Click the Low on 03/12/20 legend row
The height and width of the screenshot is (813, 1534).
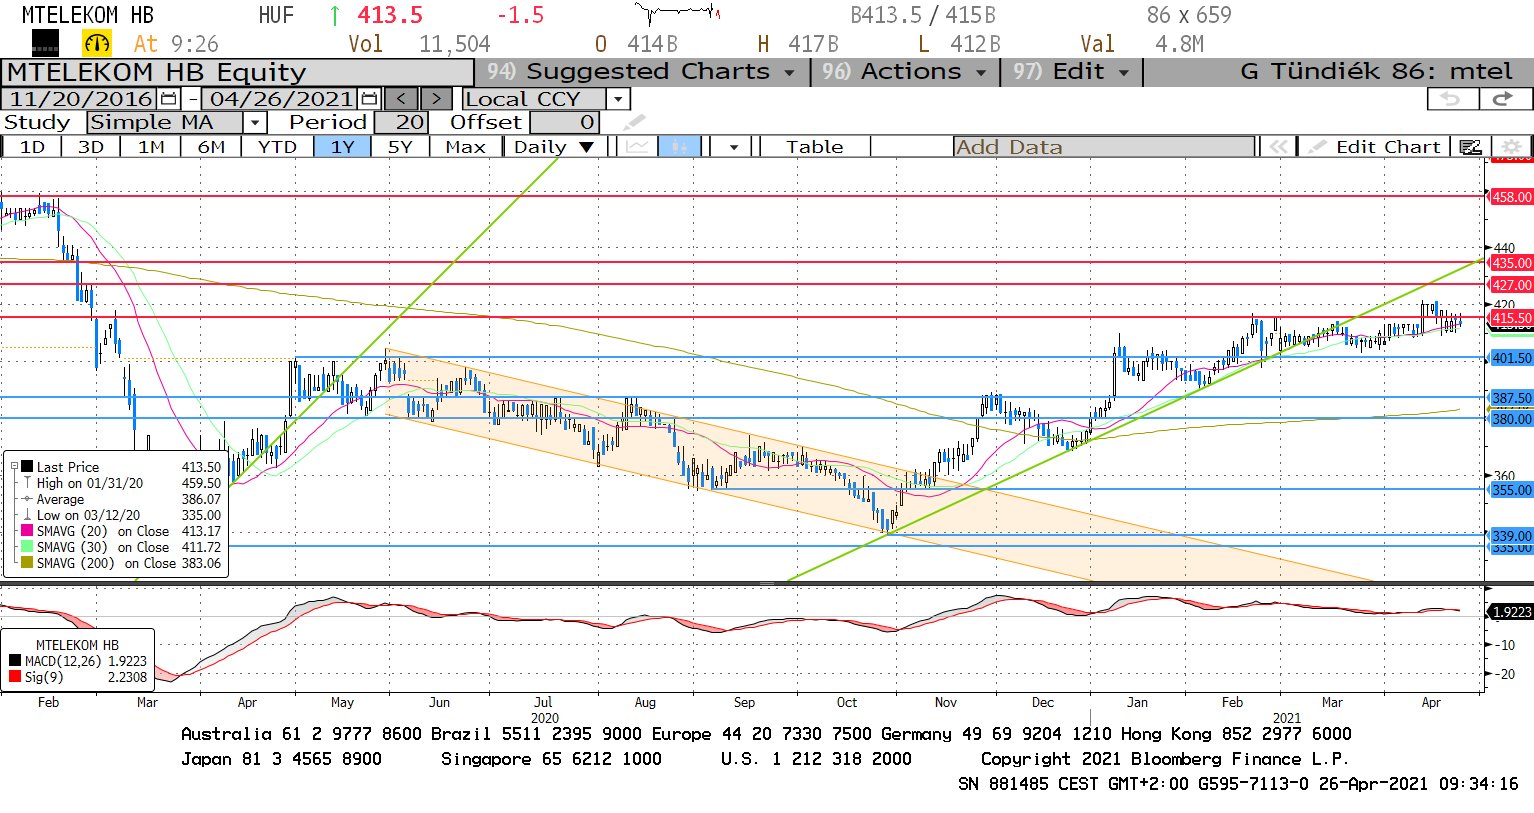(x=121, y=515)
